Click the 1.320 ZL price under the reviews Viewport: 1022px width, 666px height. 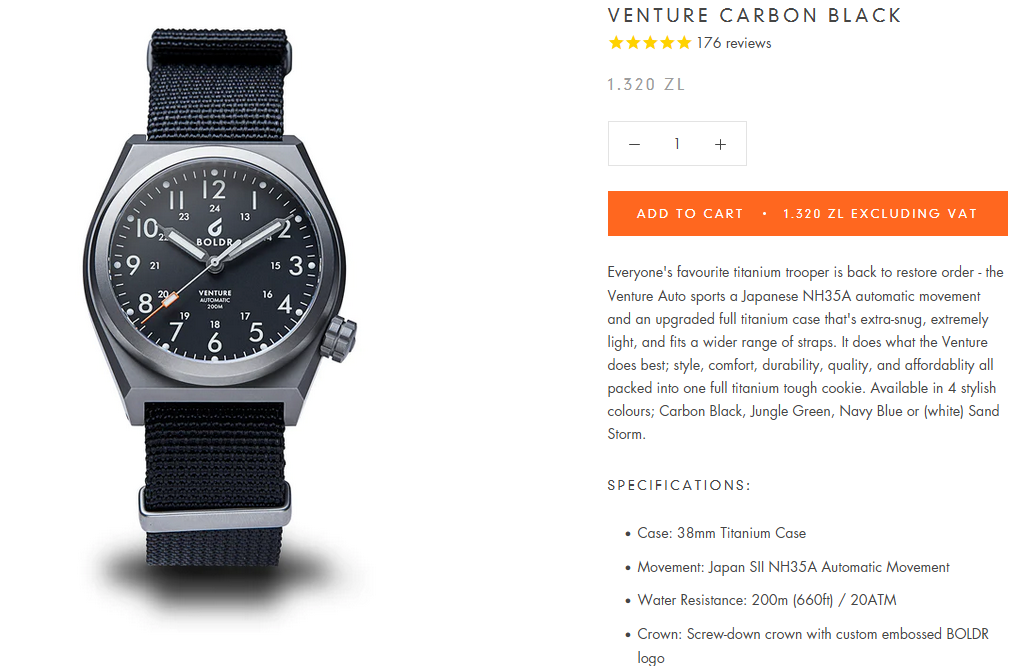tap(646, 85)
